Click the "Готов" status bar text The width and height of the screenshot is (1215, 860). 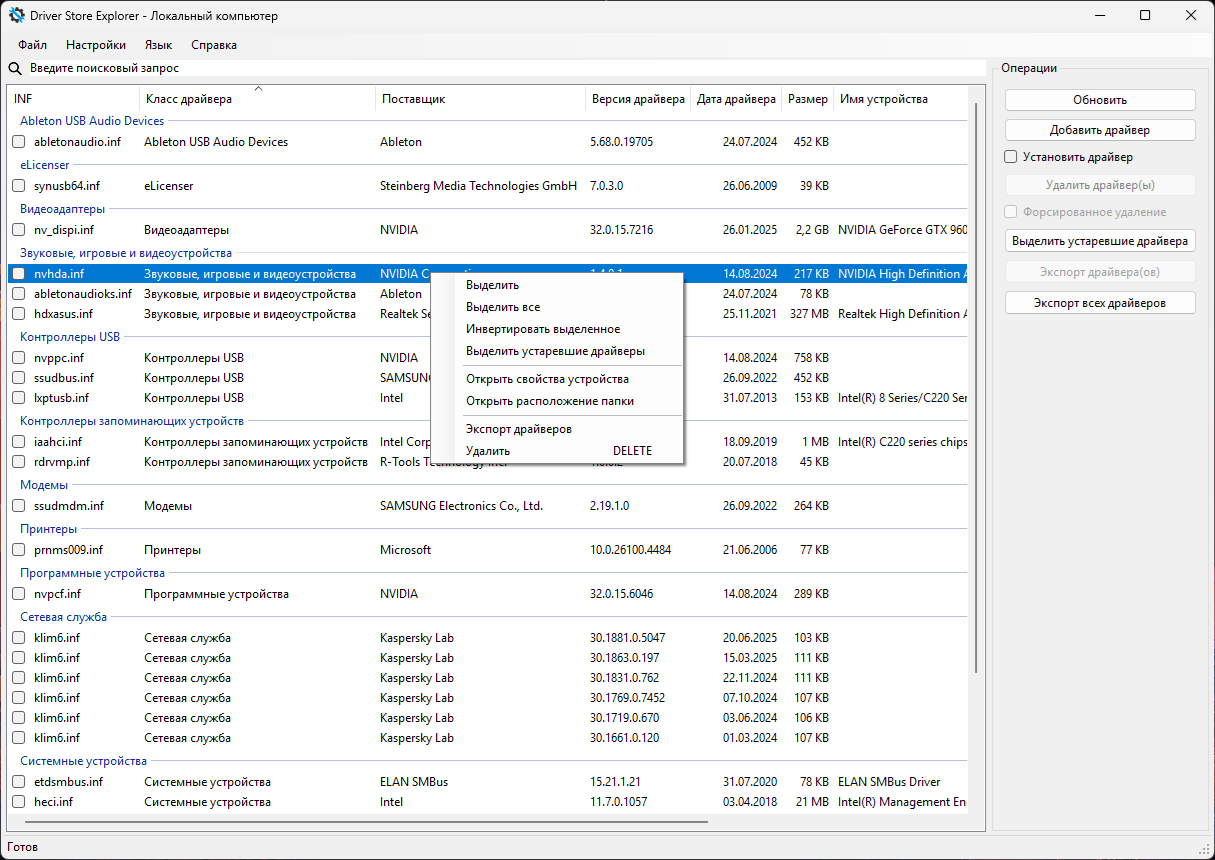point(23,847)
